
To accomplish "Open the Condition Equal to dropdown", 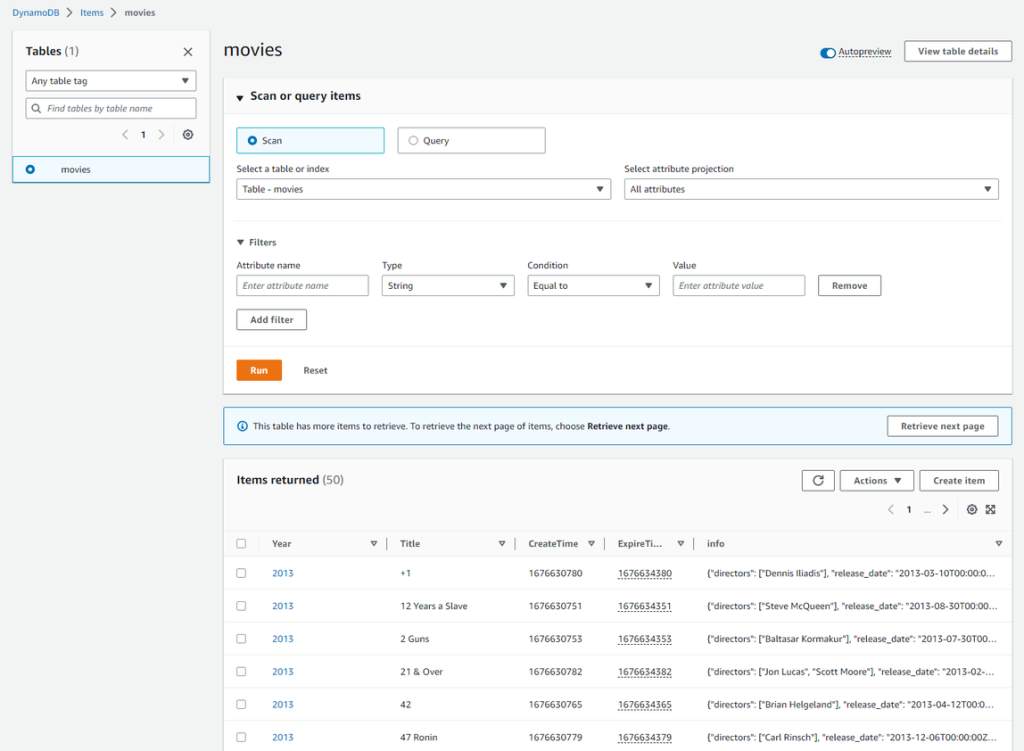I will [x=594, y=285].
